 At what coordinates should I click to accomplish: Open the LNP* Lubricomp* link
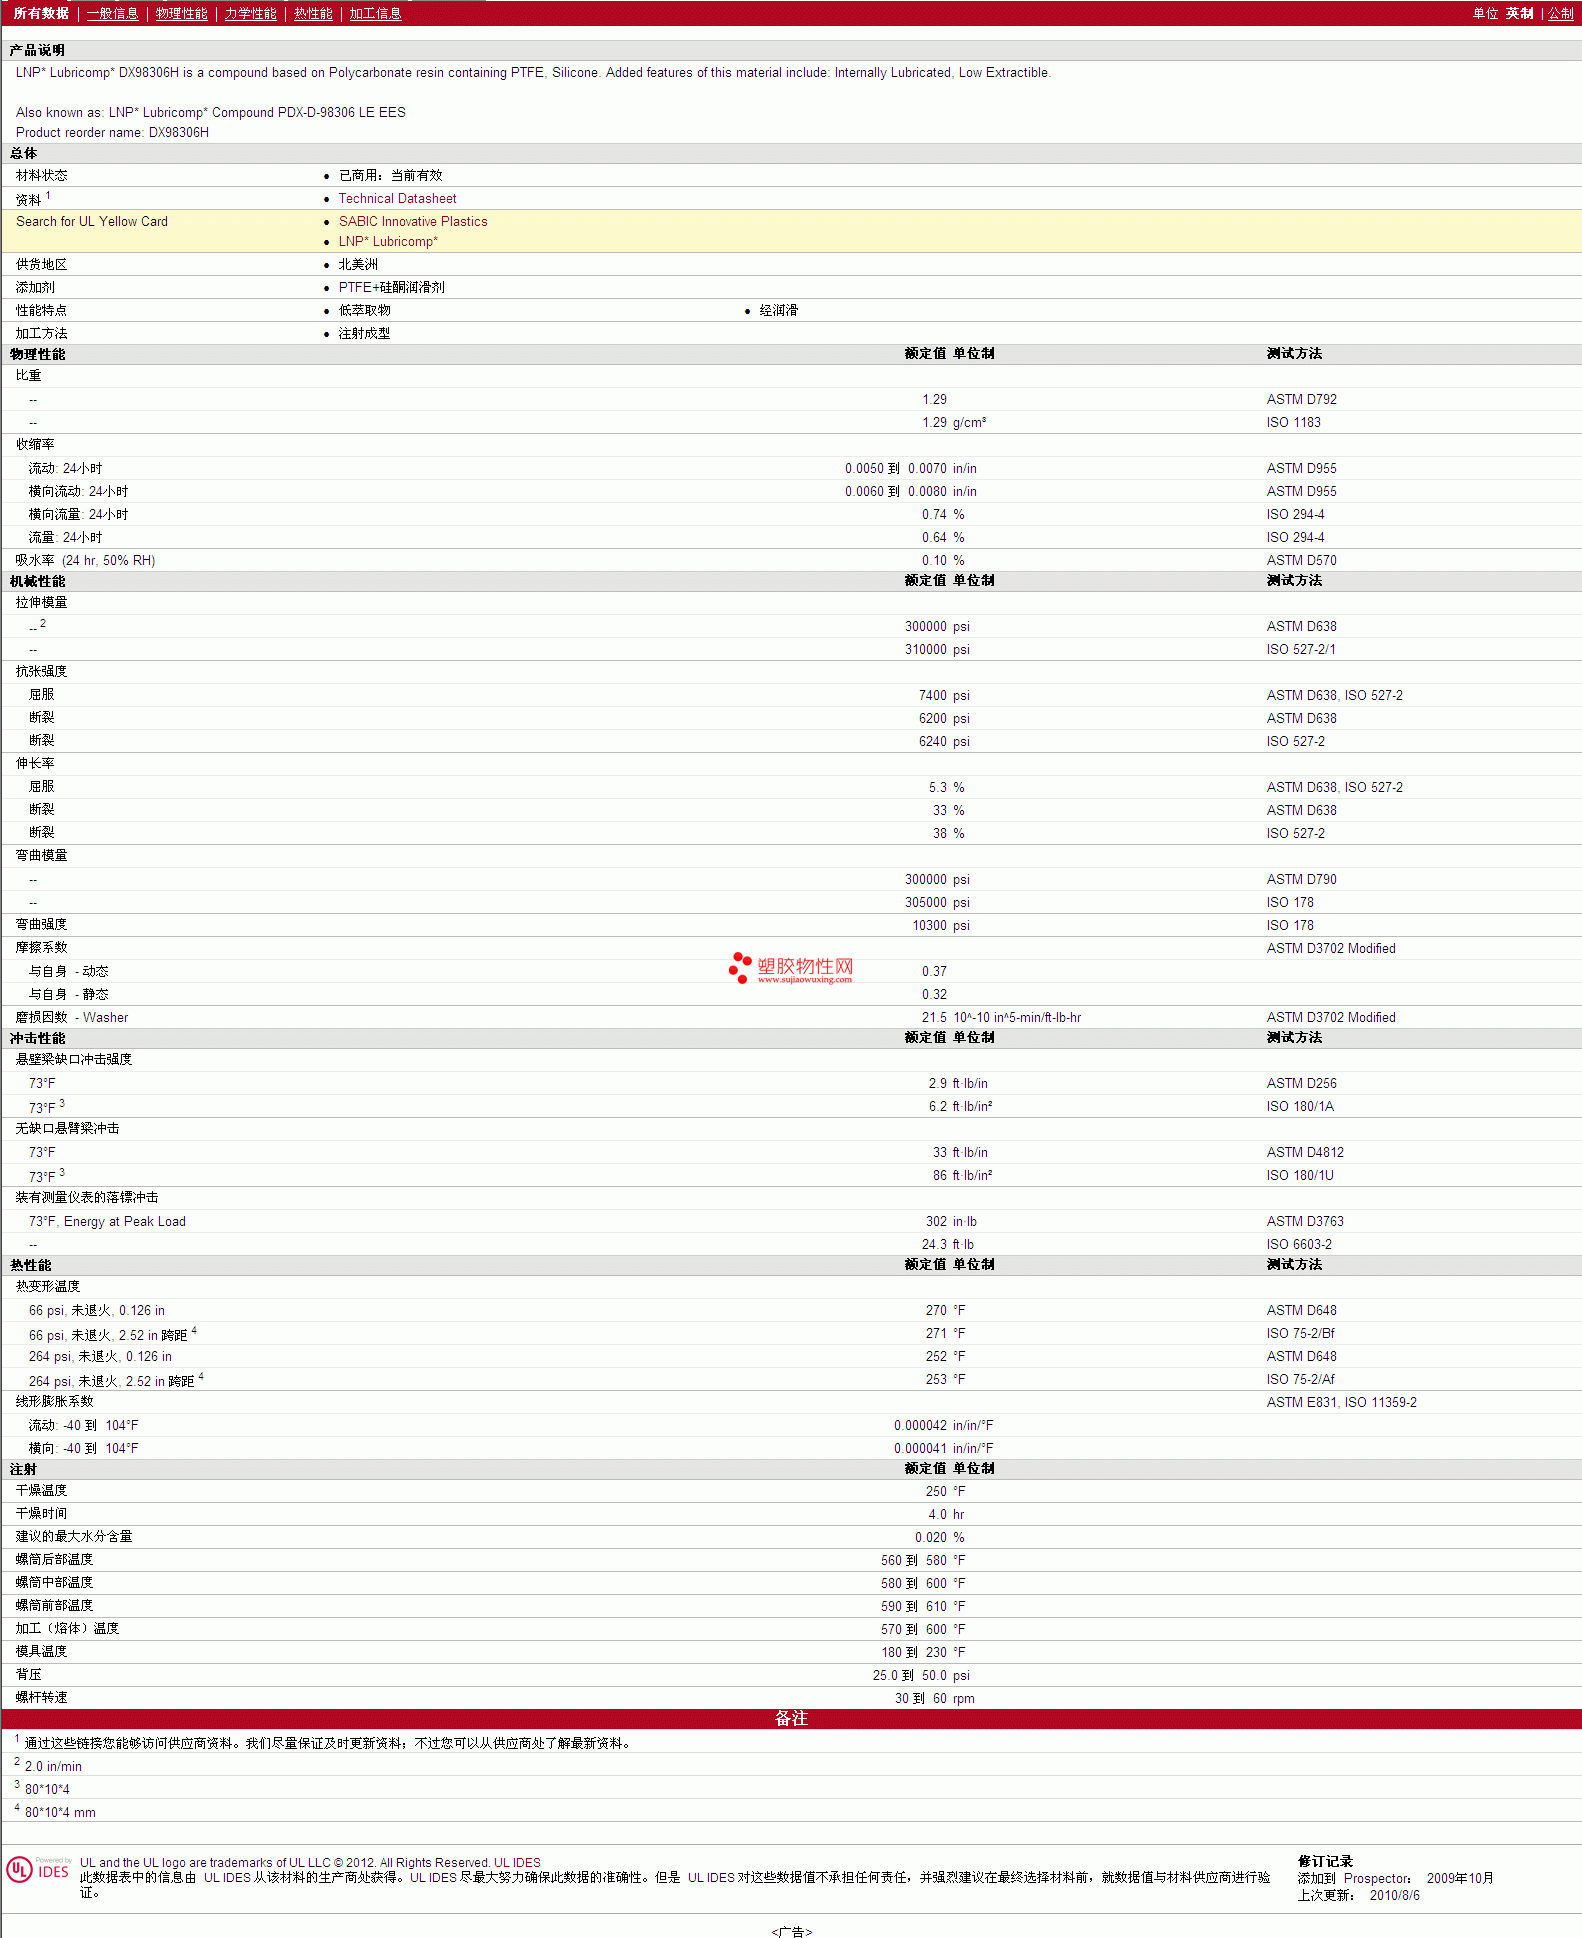(x=388, y=242)
